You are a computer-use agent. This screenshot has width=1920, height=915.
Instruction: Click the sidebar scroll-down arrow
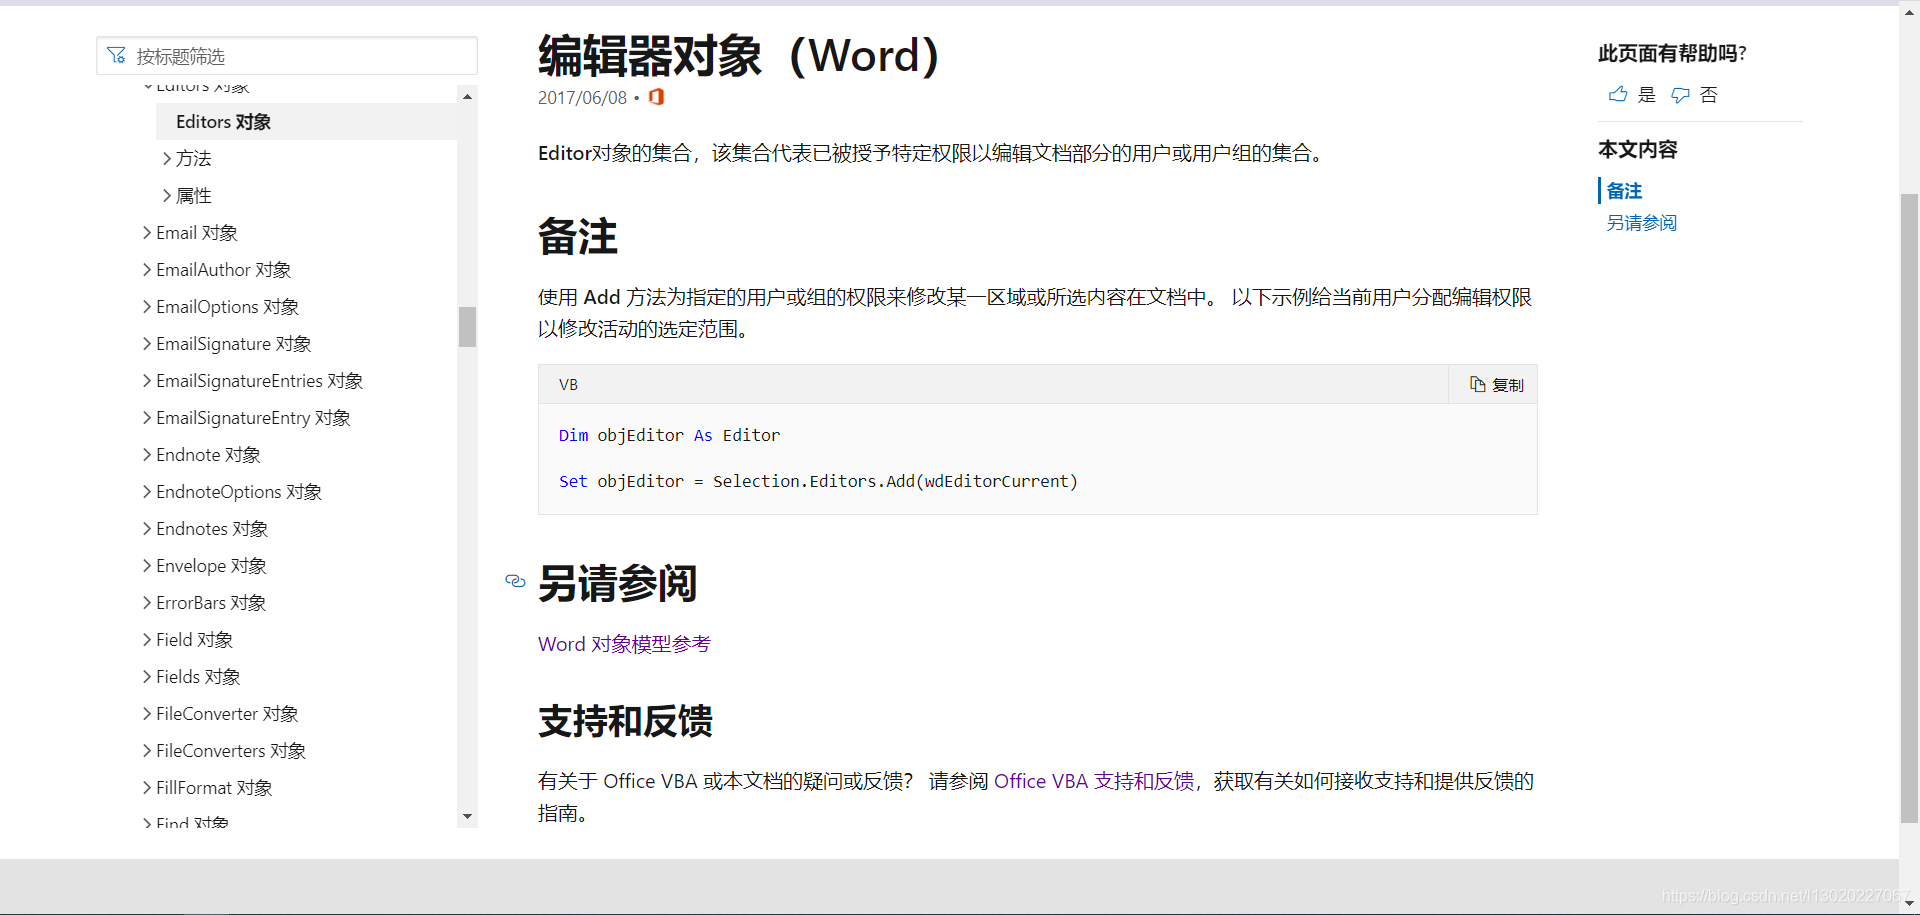click(x=467, y=817)
